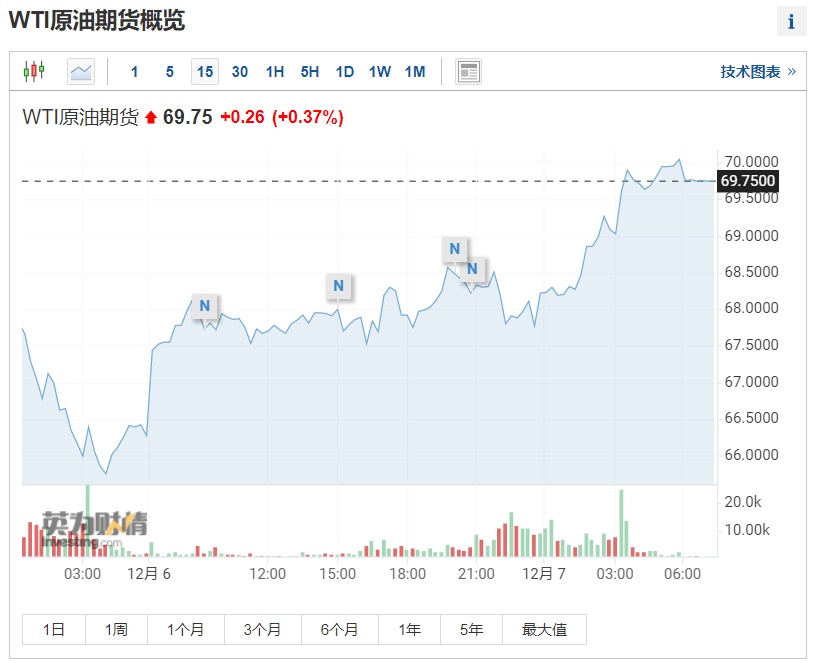Image resolution: width=813 pixels, height=663 pixels.
Task: Click the N news marker near 12月 6
Action: 205,306
